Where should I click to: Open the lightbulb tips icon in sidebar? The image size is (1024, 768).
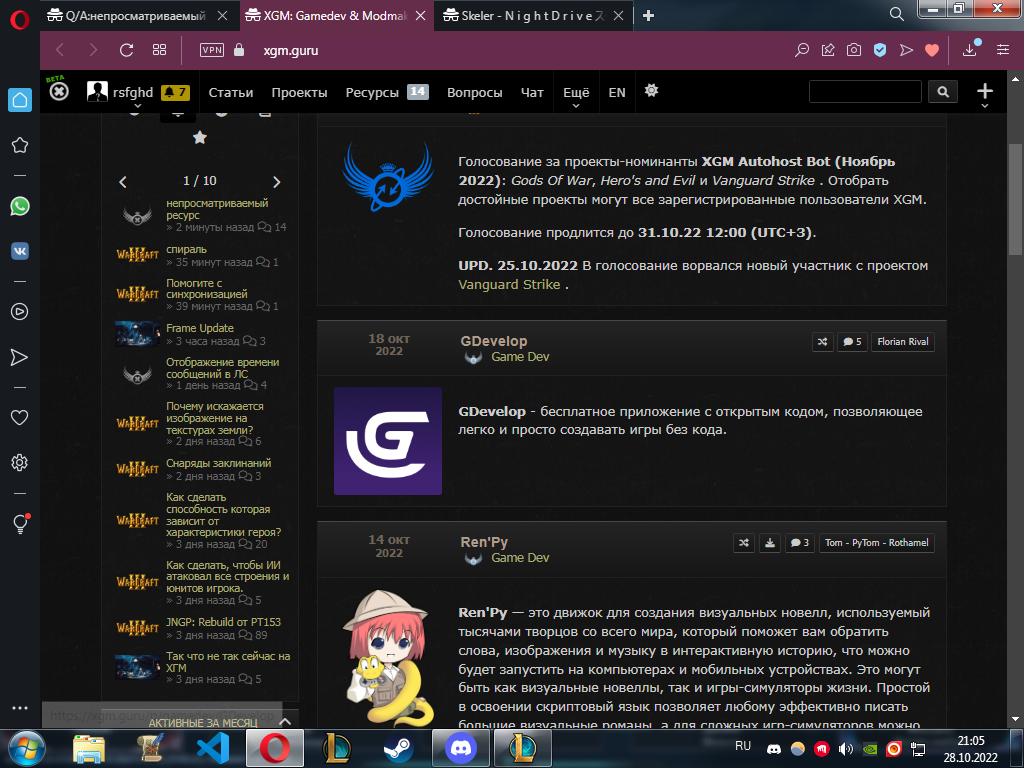click(20, 524)
